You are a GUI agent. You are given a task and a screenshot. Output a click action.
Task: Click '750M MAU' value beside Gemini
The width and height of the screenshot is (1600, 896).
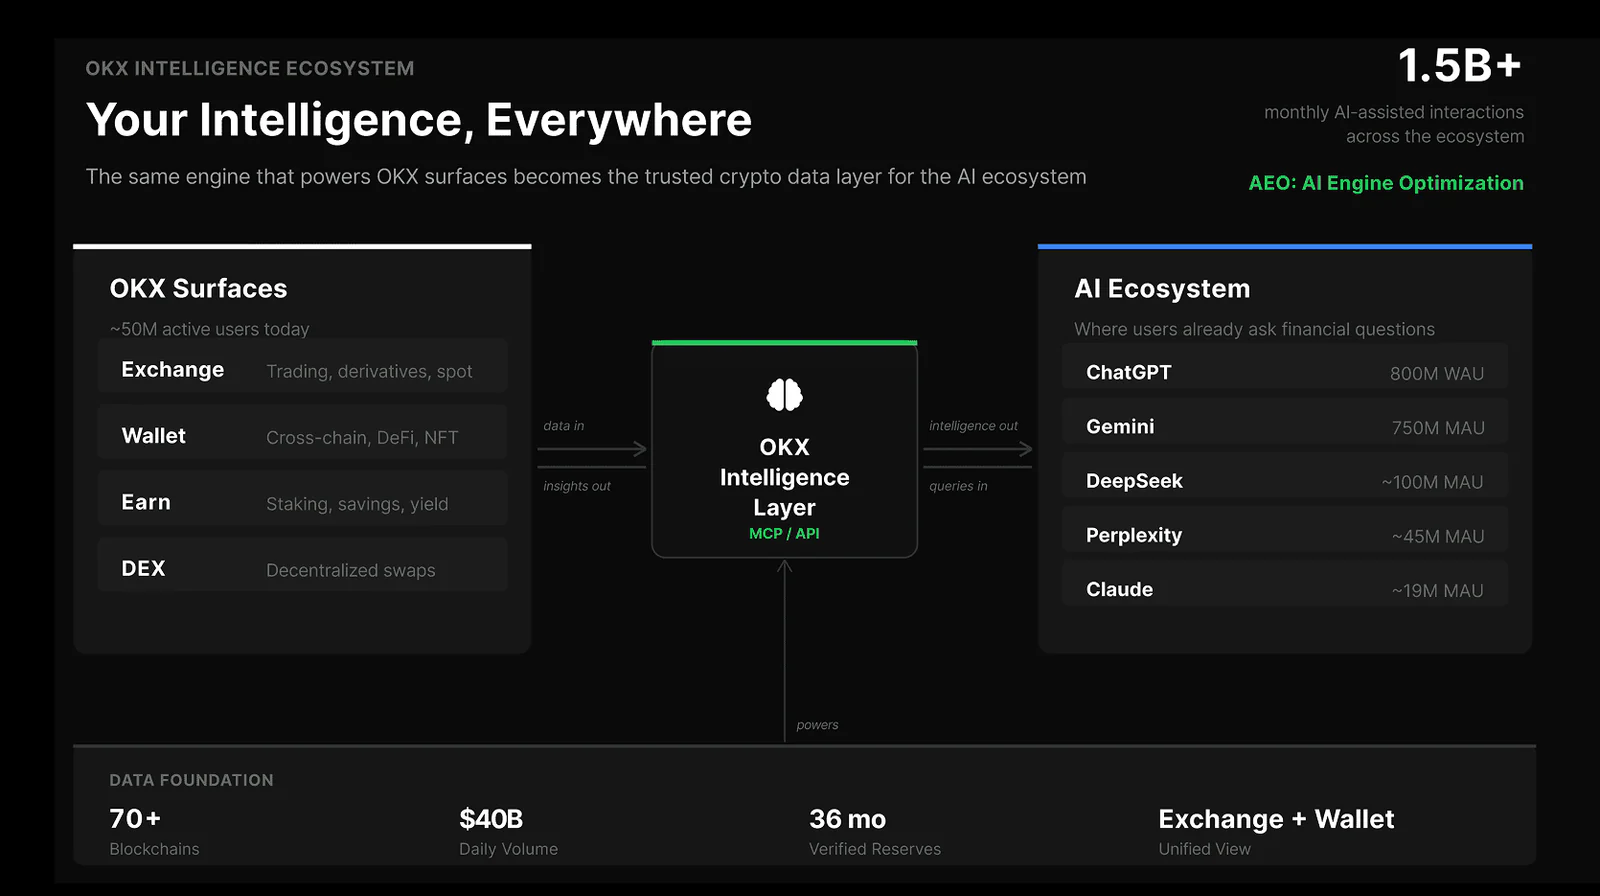click(x=1437, y=428)
